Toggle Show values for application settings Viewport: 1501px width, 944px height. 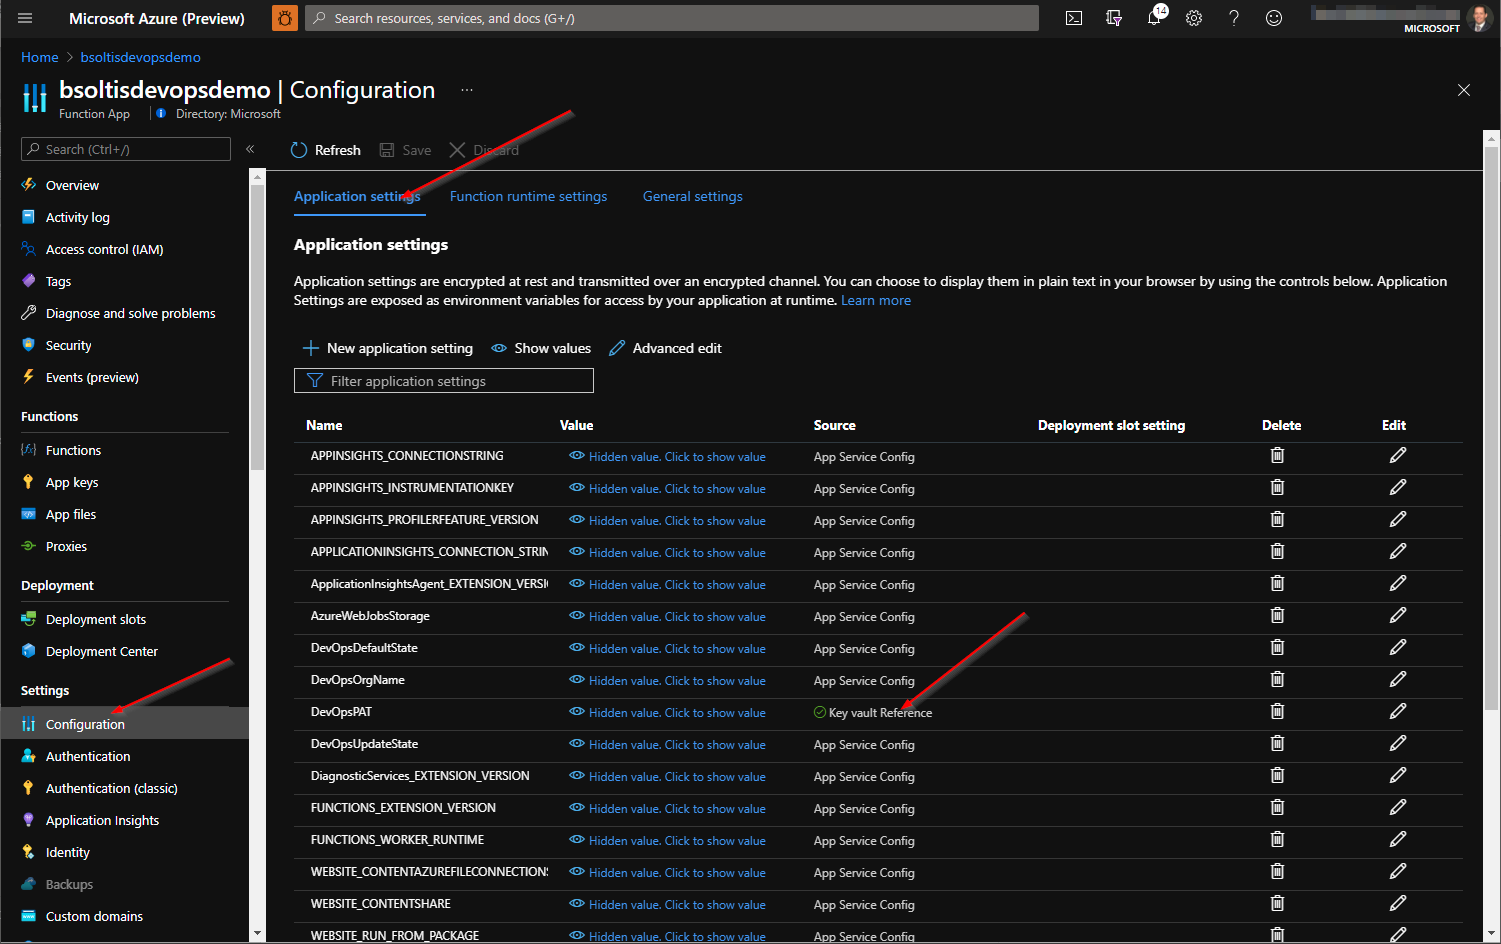click(x=541, y=348)
